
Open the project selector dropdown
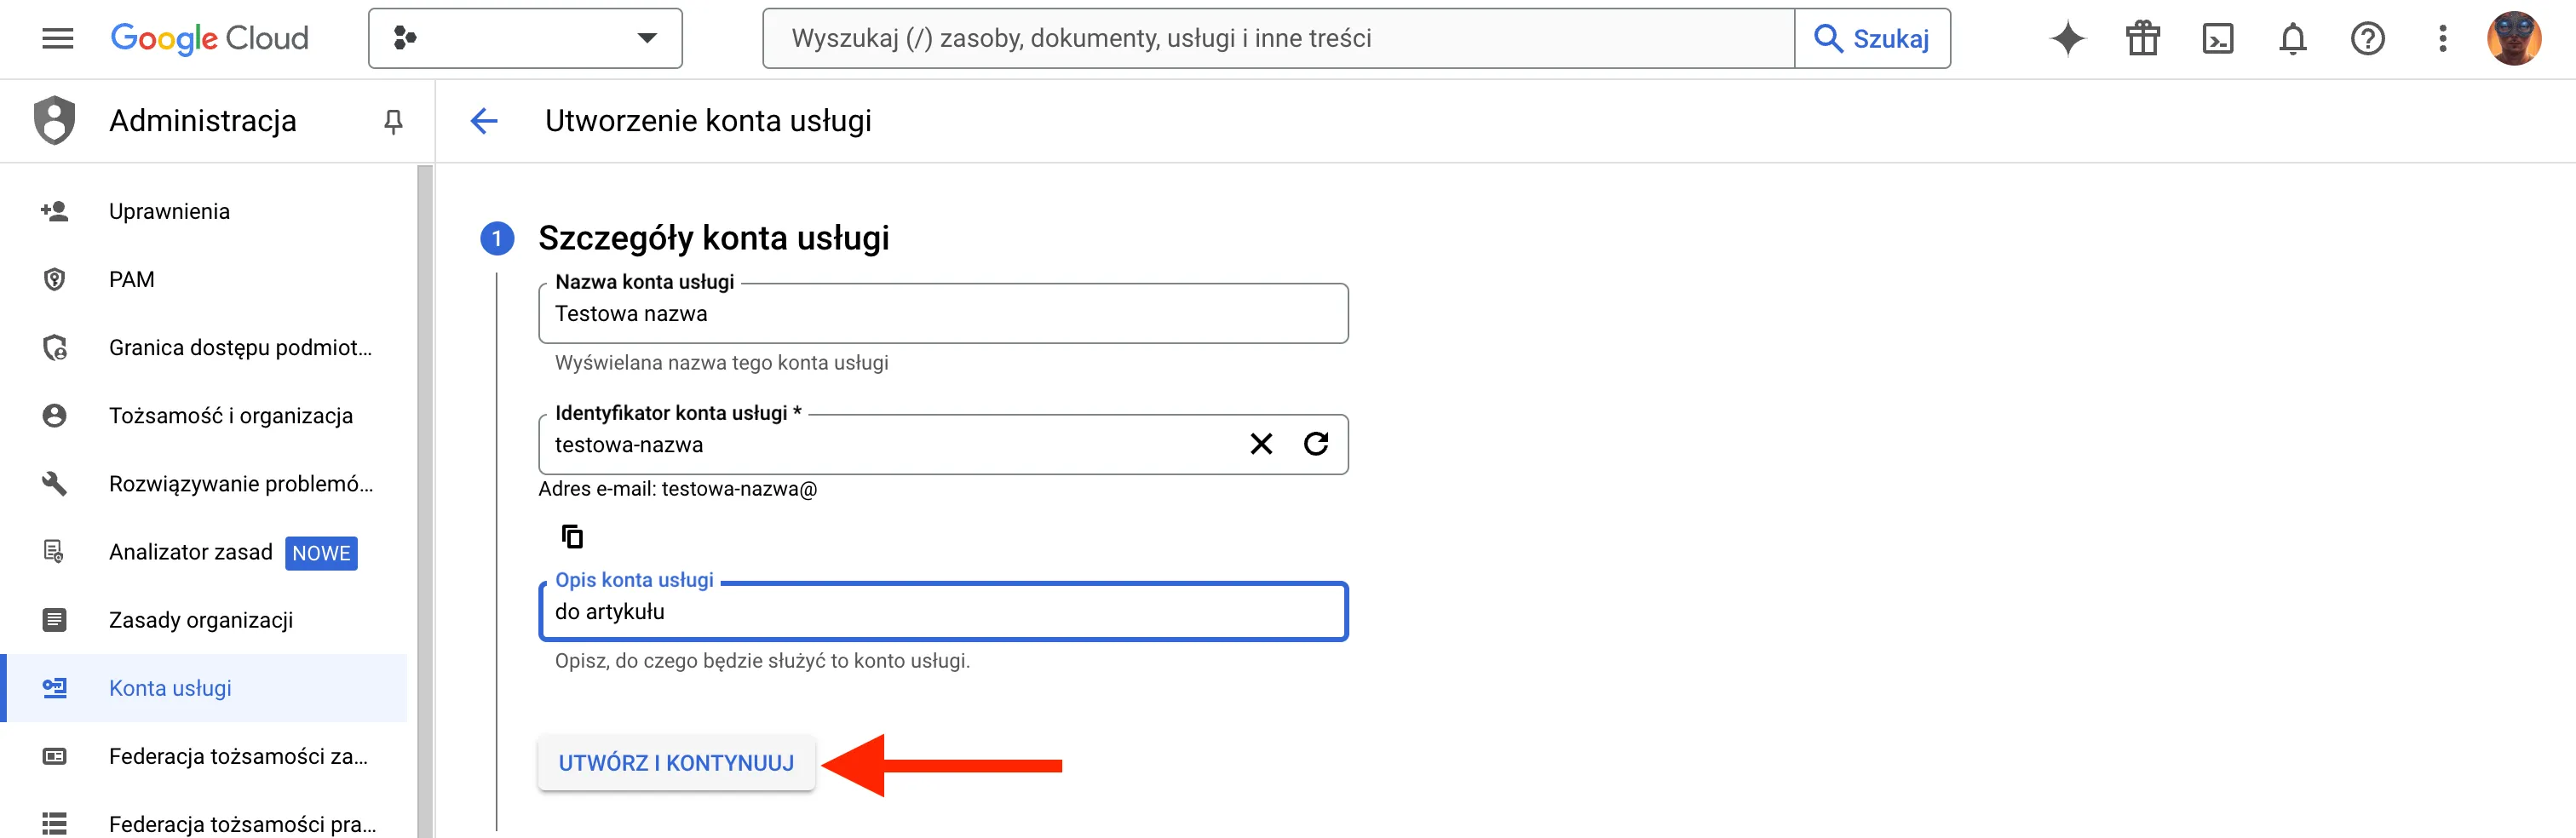tap(525, 39)
